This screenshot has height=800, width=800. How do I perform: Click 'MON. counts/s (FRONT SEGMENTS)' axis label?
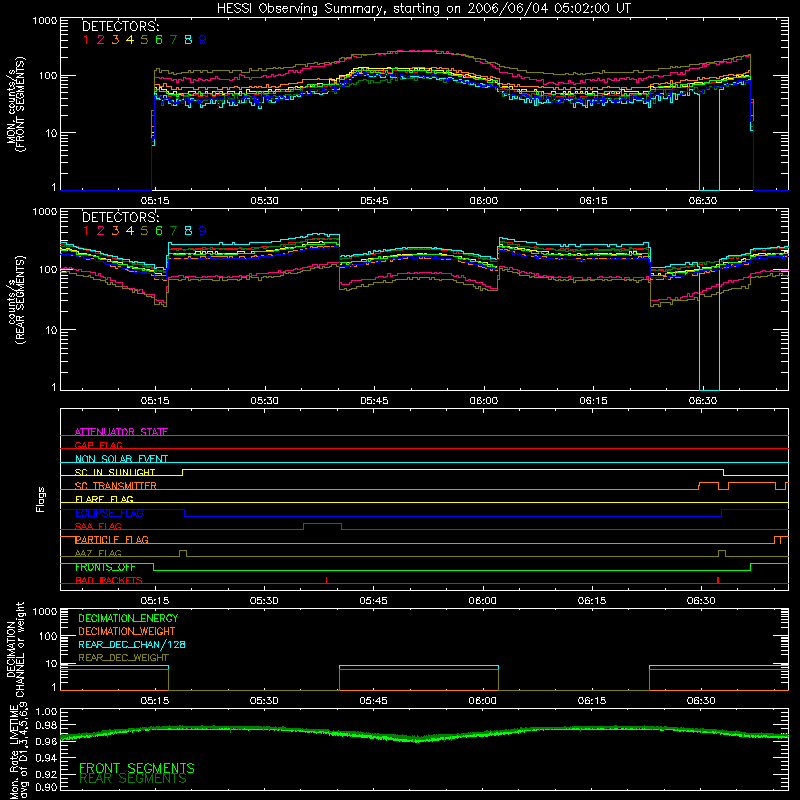pyautogui.click(x=16, y=104)
